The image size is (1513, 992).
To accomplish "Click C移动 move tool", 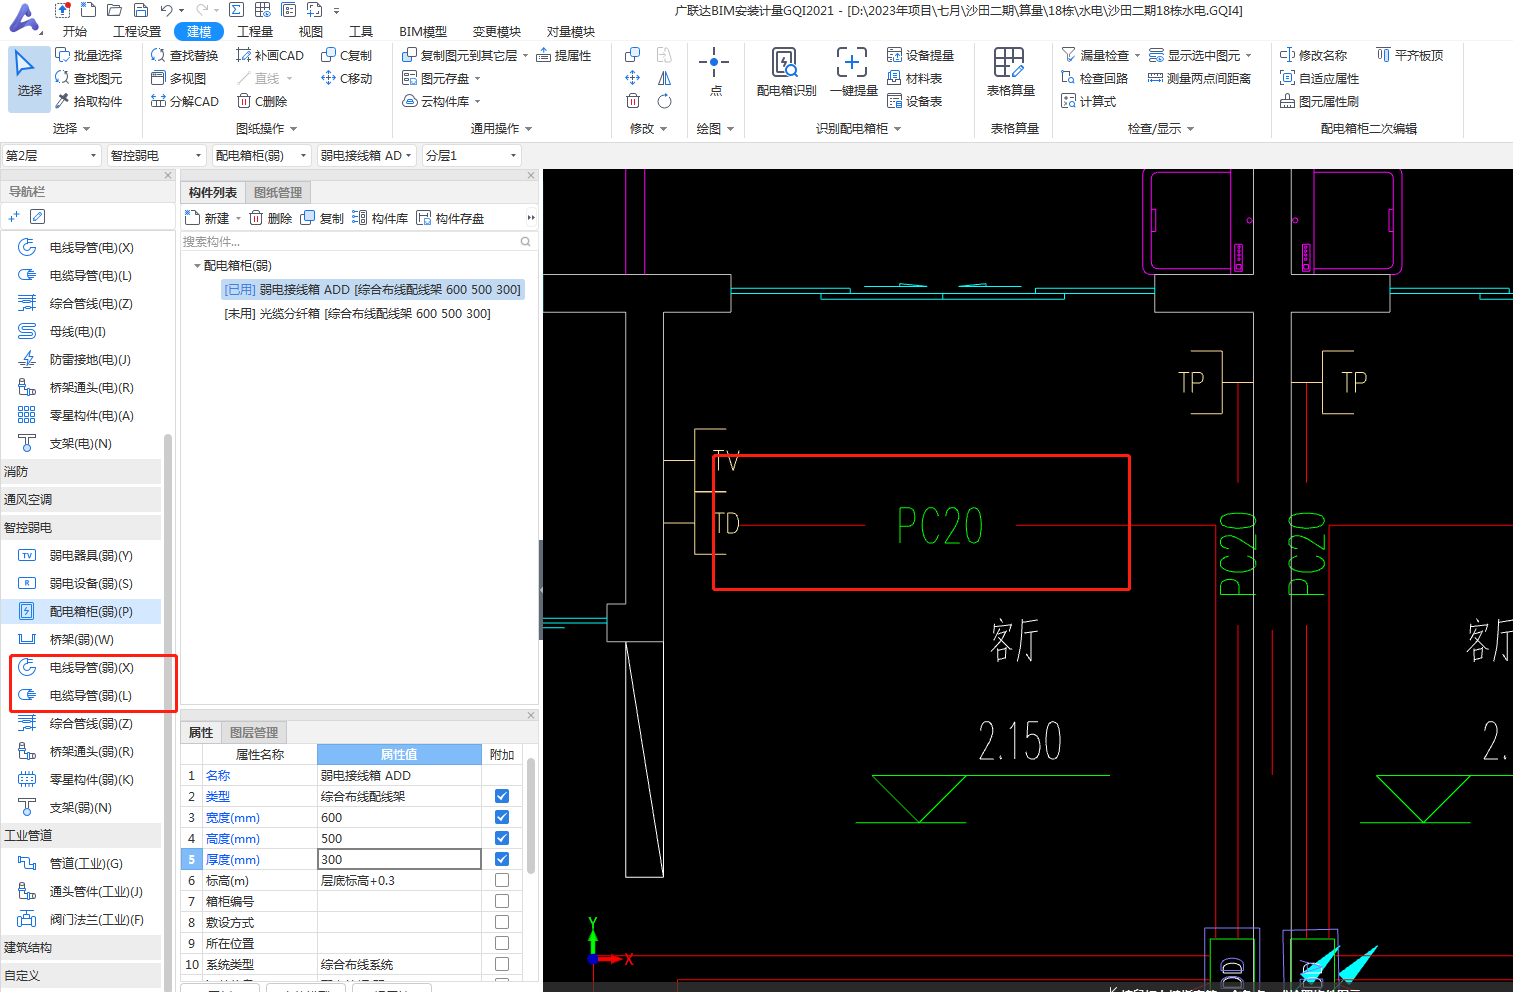I will (x=346, y=78).
